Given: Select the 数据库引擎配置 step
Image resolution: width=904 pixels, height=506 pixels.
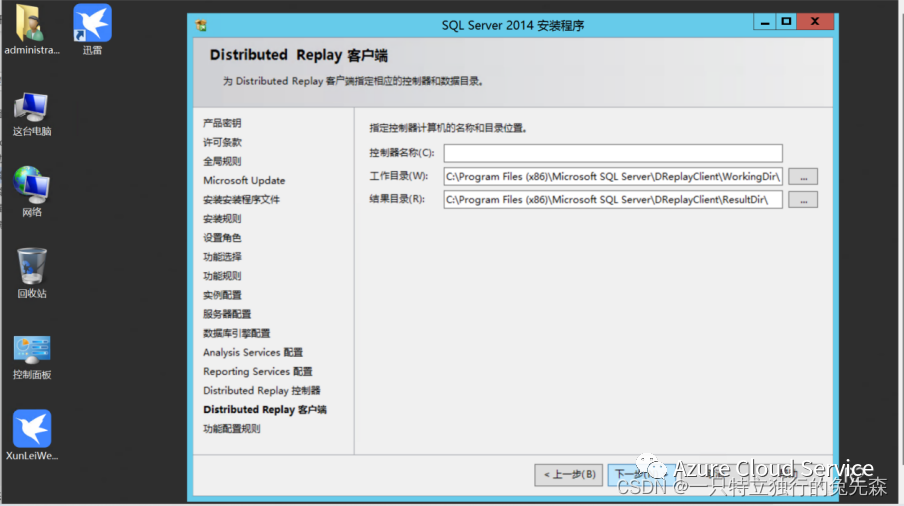Looking at the screenshot, I should coord(236,333).
